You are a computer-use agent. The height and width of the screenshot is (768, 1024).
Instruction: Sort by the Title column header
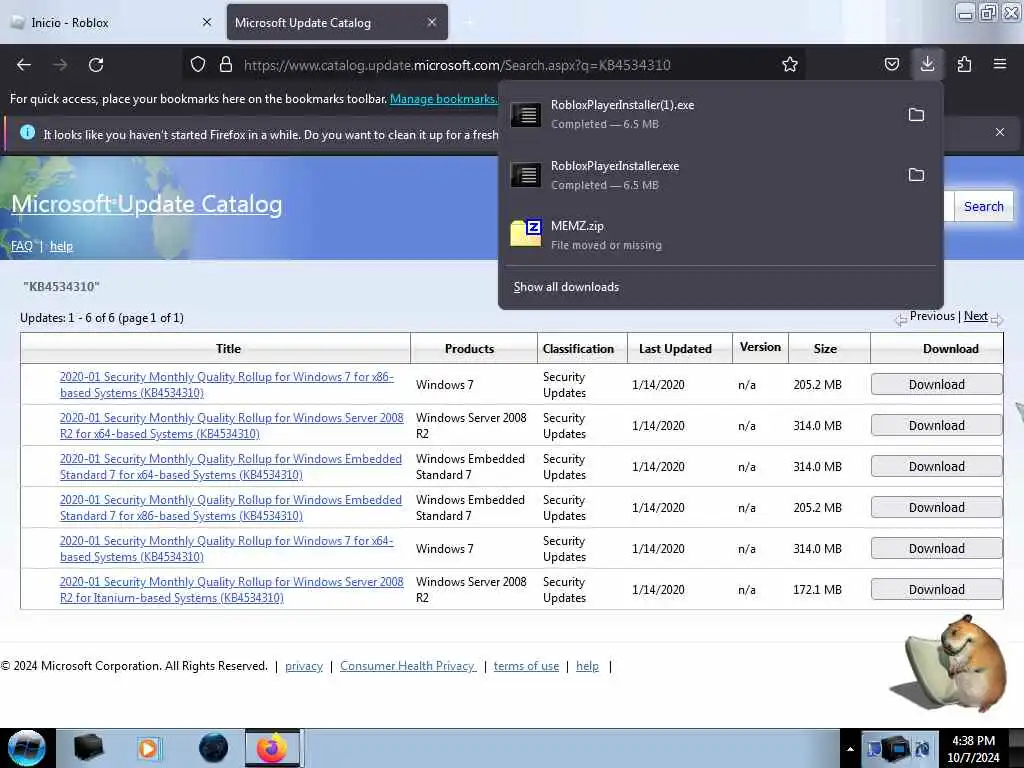[x=229, y=349]
